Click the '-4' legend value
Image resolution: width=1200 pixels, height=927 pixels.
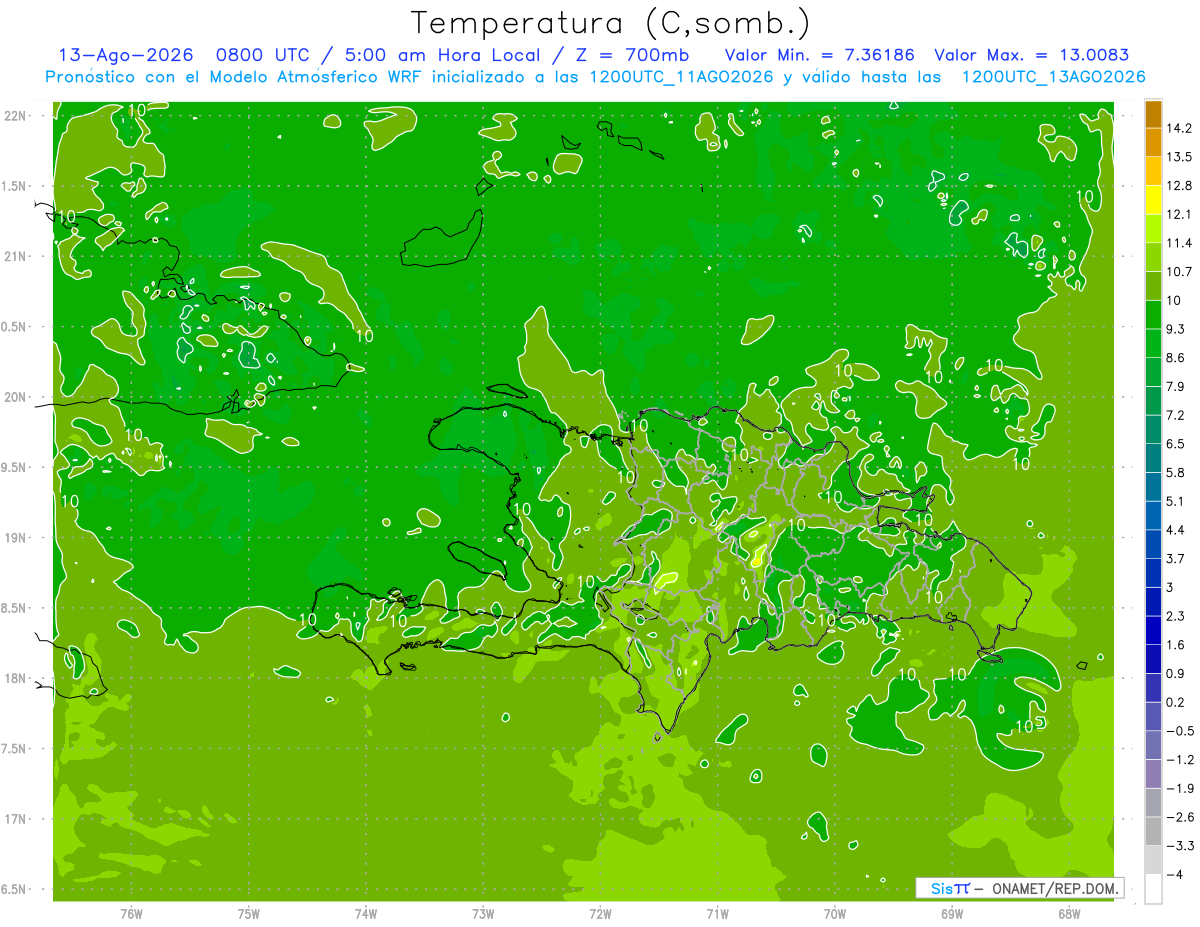click(1174, 875)
